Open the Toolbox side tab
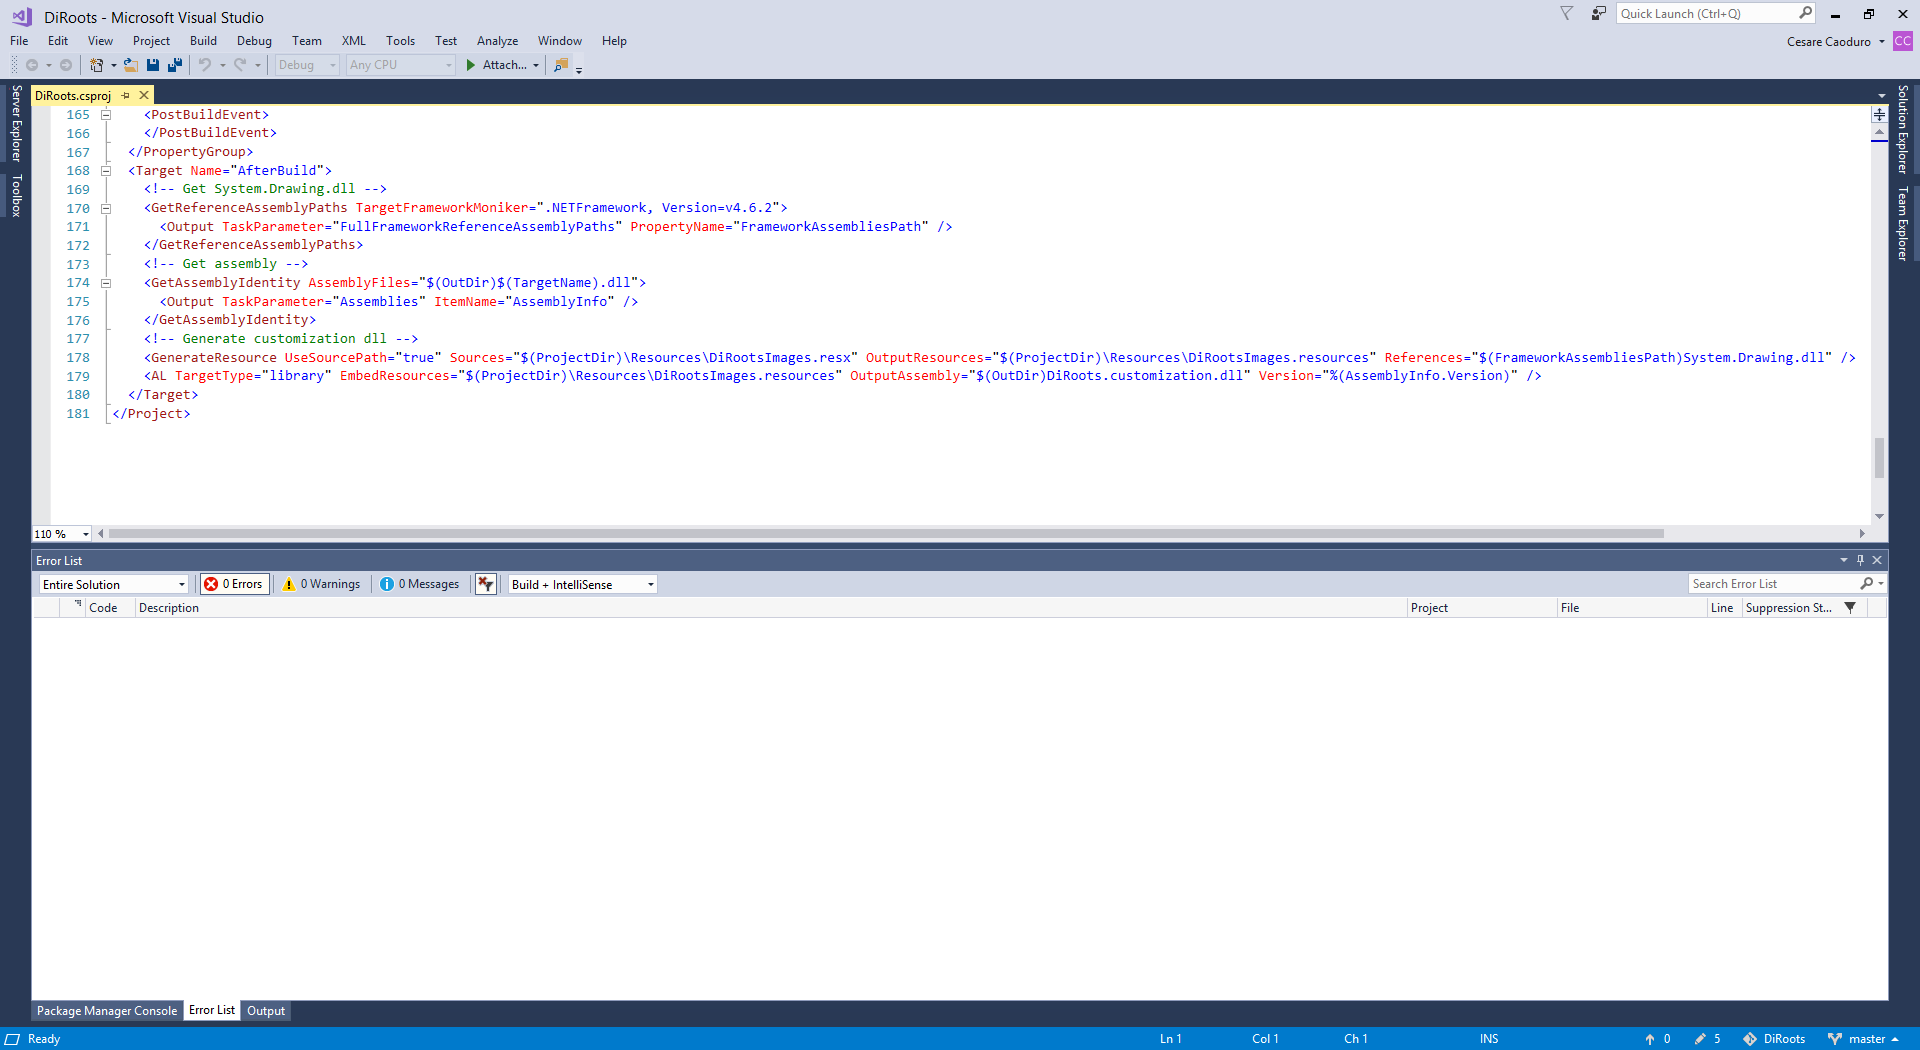The width and height of the screenshot is (1920, 1050). 16,195
